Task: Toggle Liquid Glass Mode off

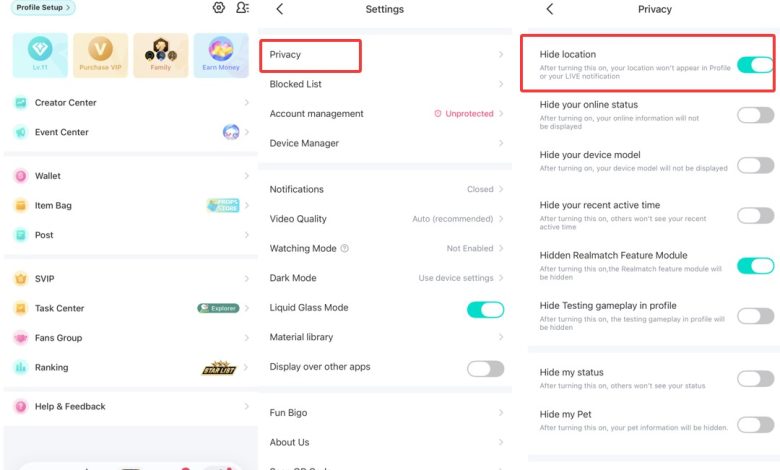Action: click(x=485, y=309)
